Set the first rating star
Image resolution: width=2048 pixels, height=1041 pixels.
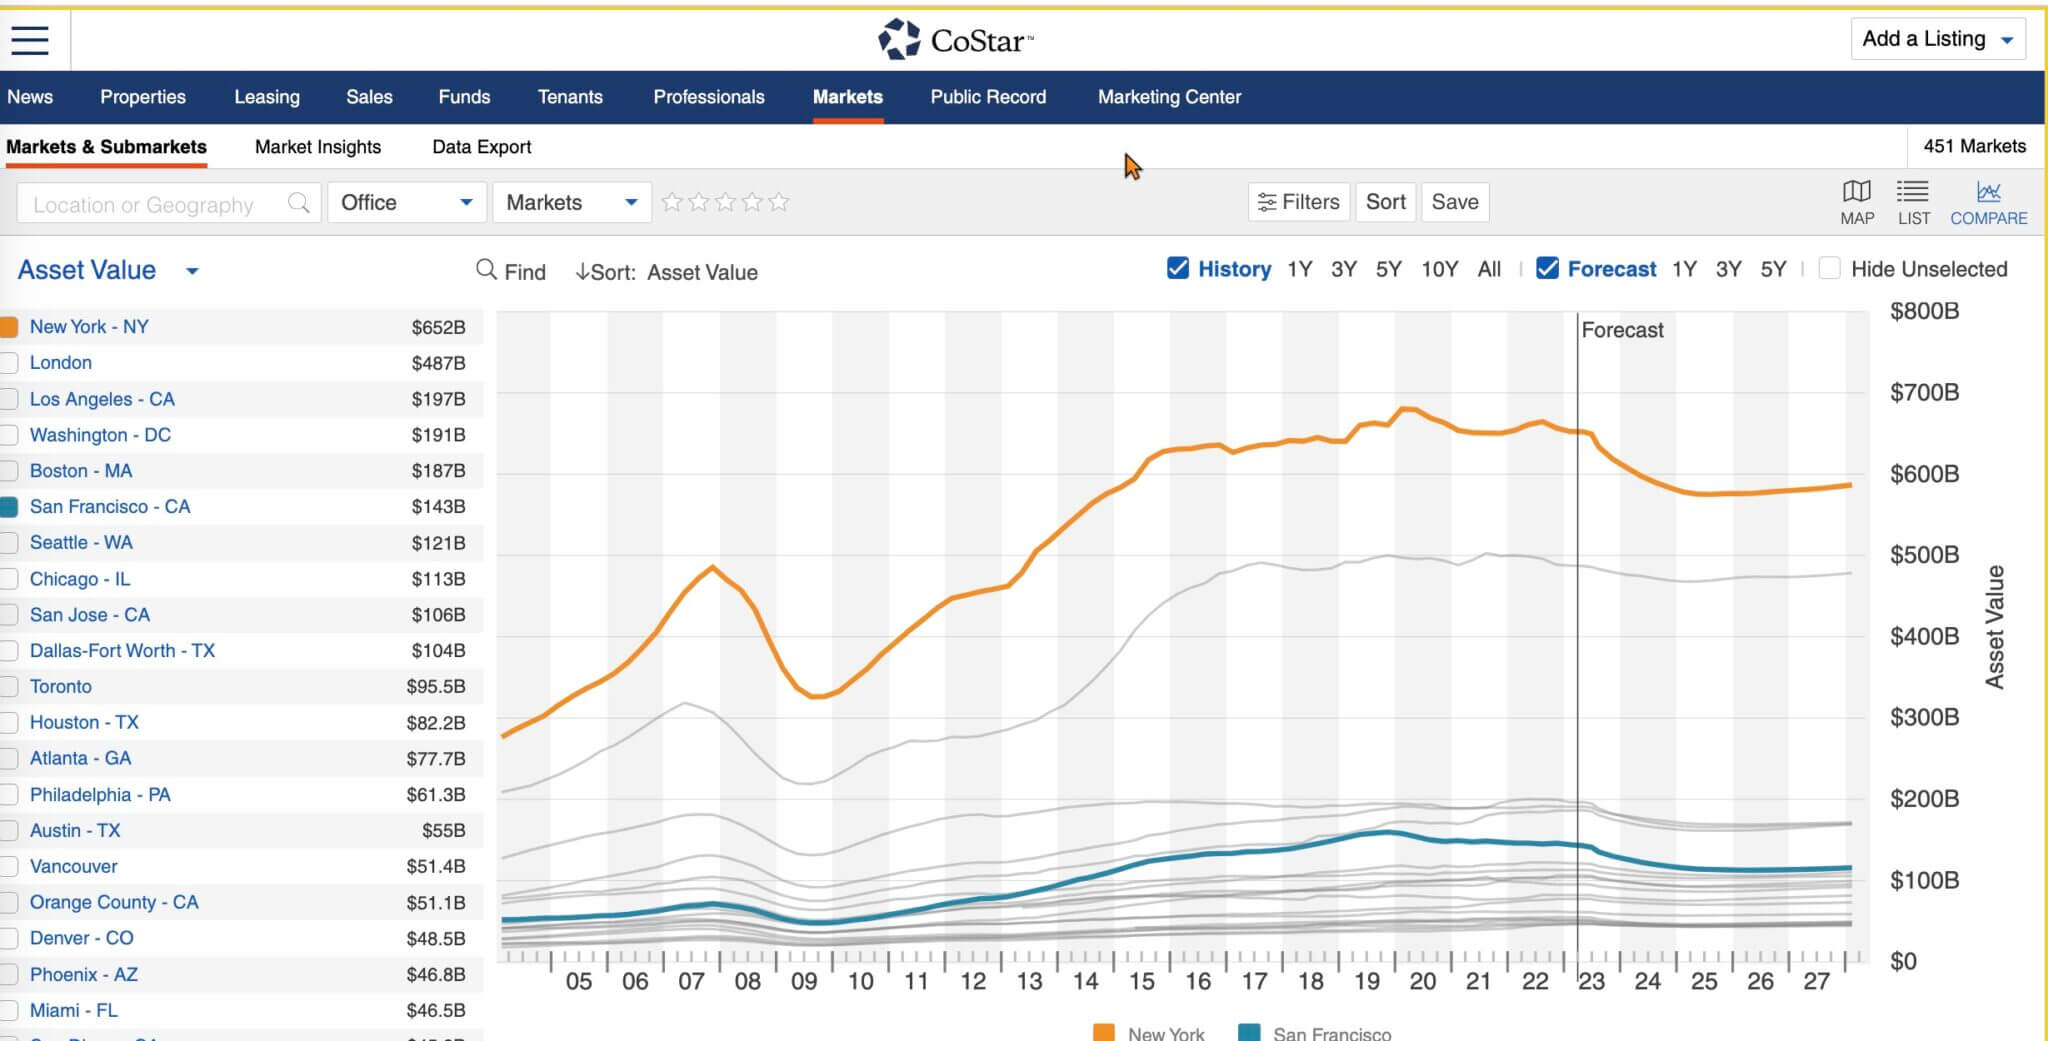tap(672, 202)
